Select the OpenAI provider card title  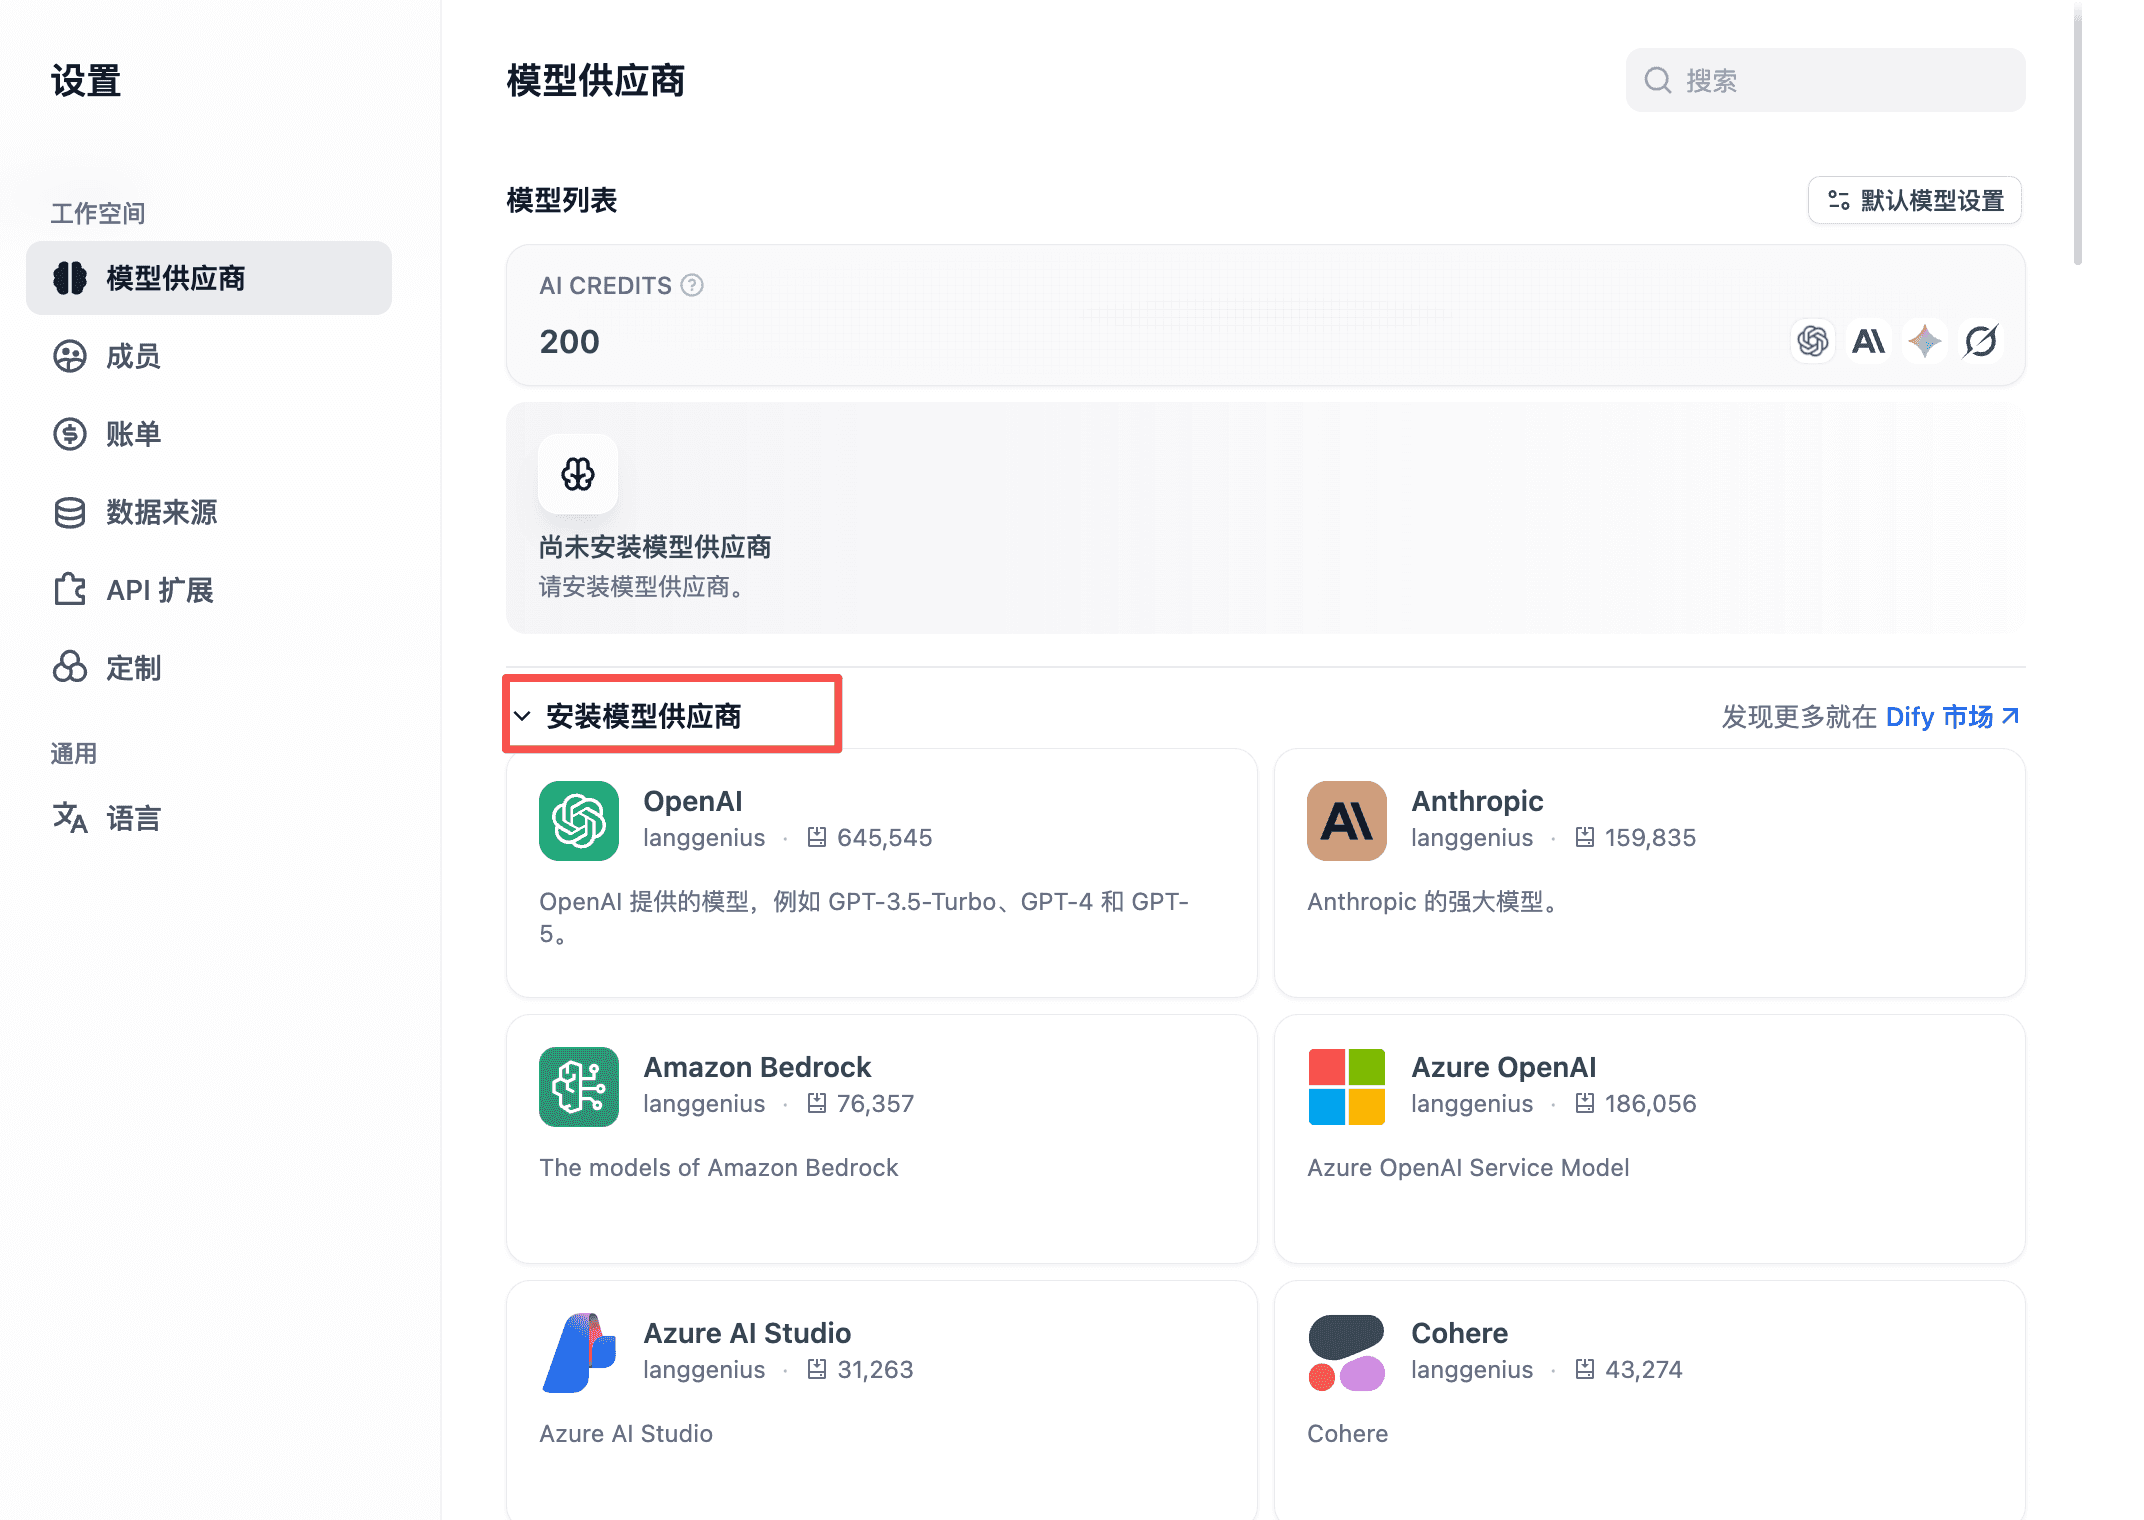coord(693,801)
